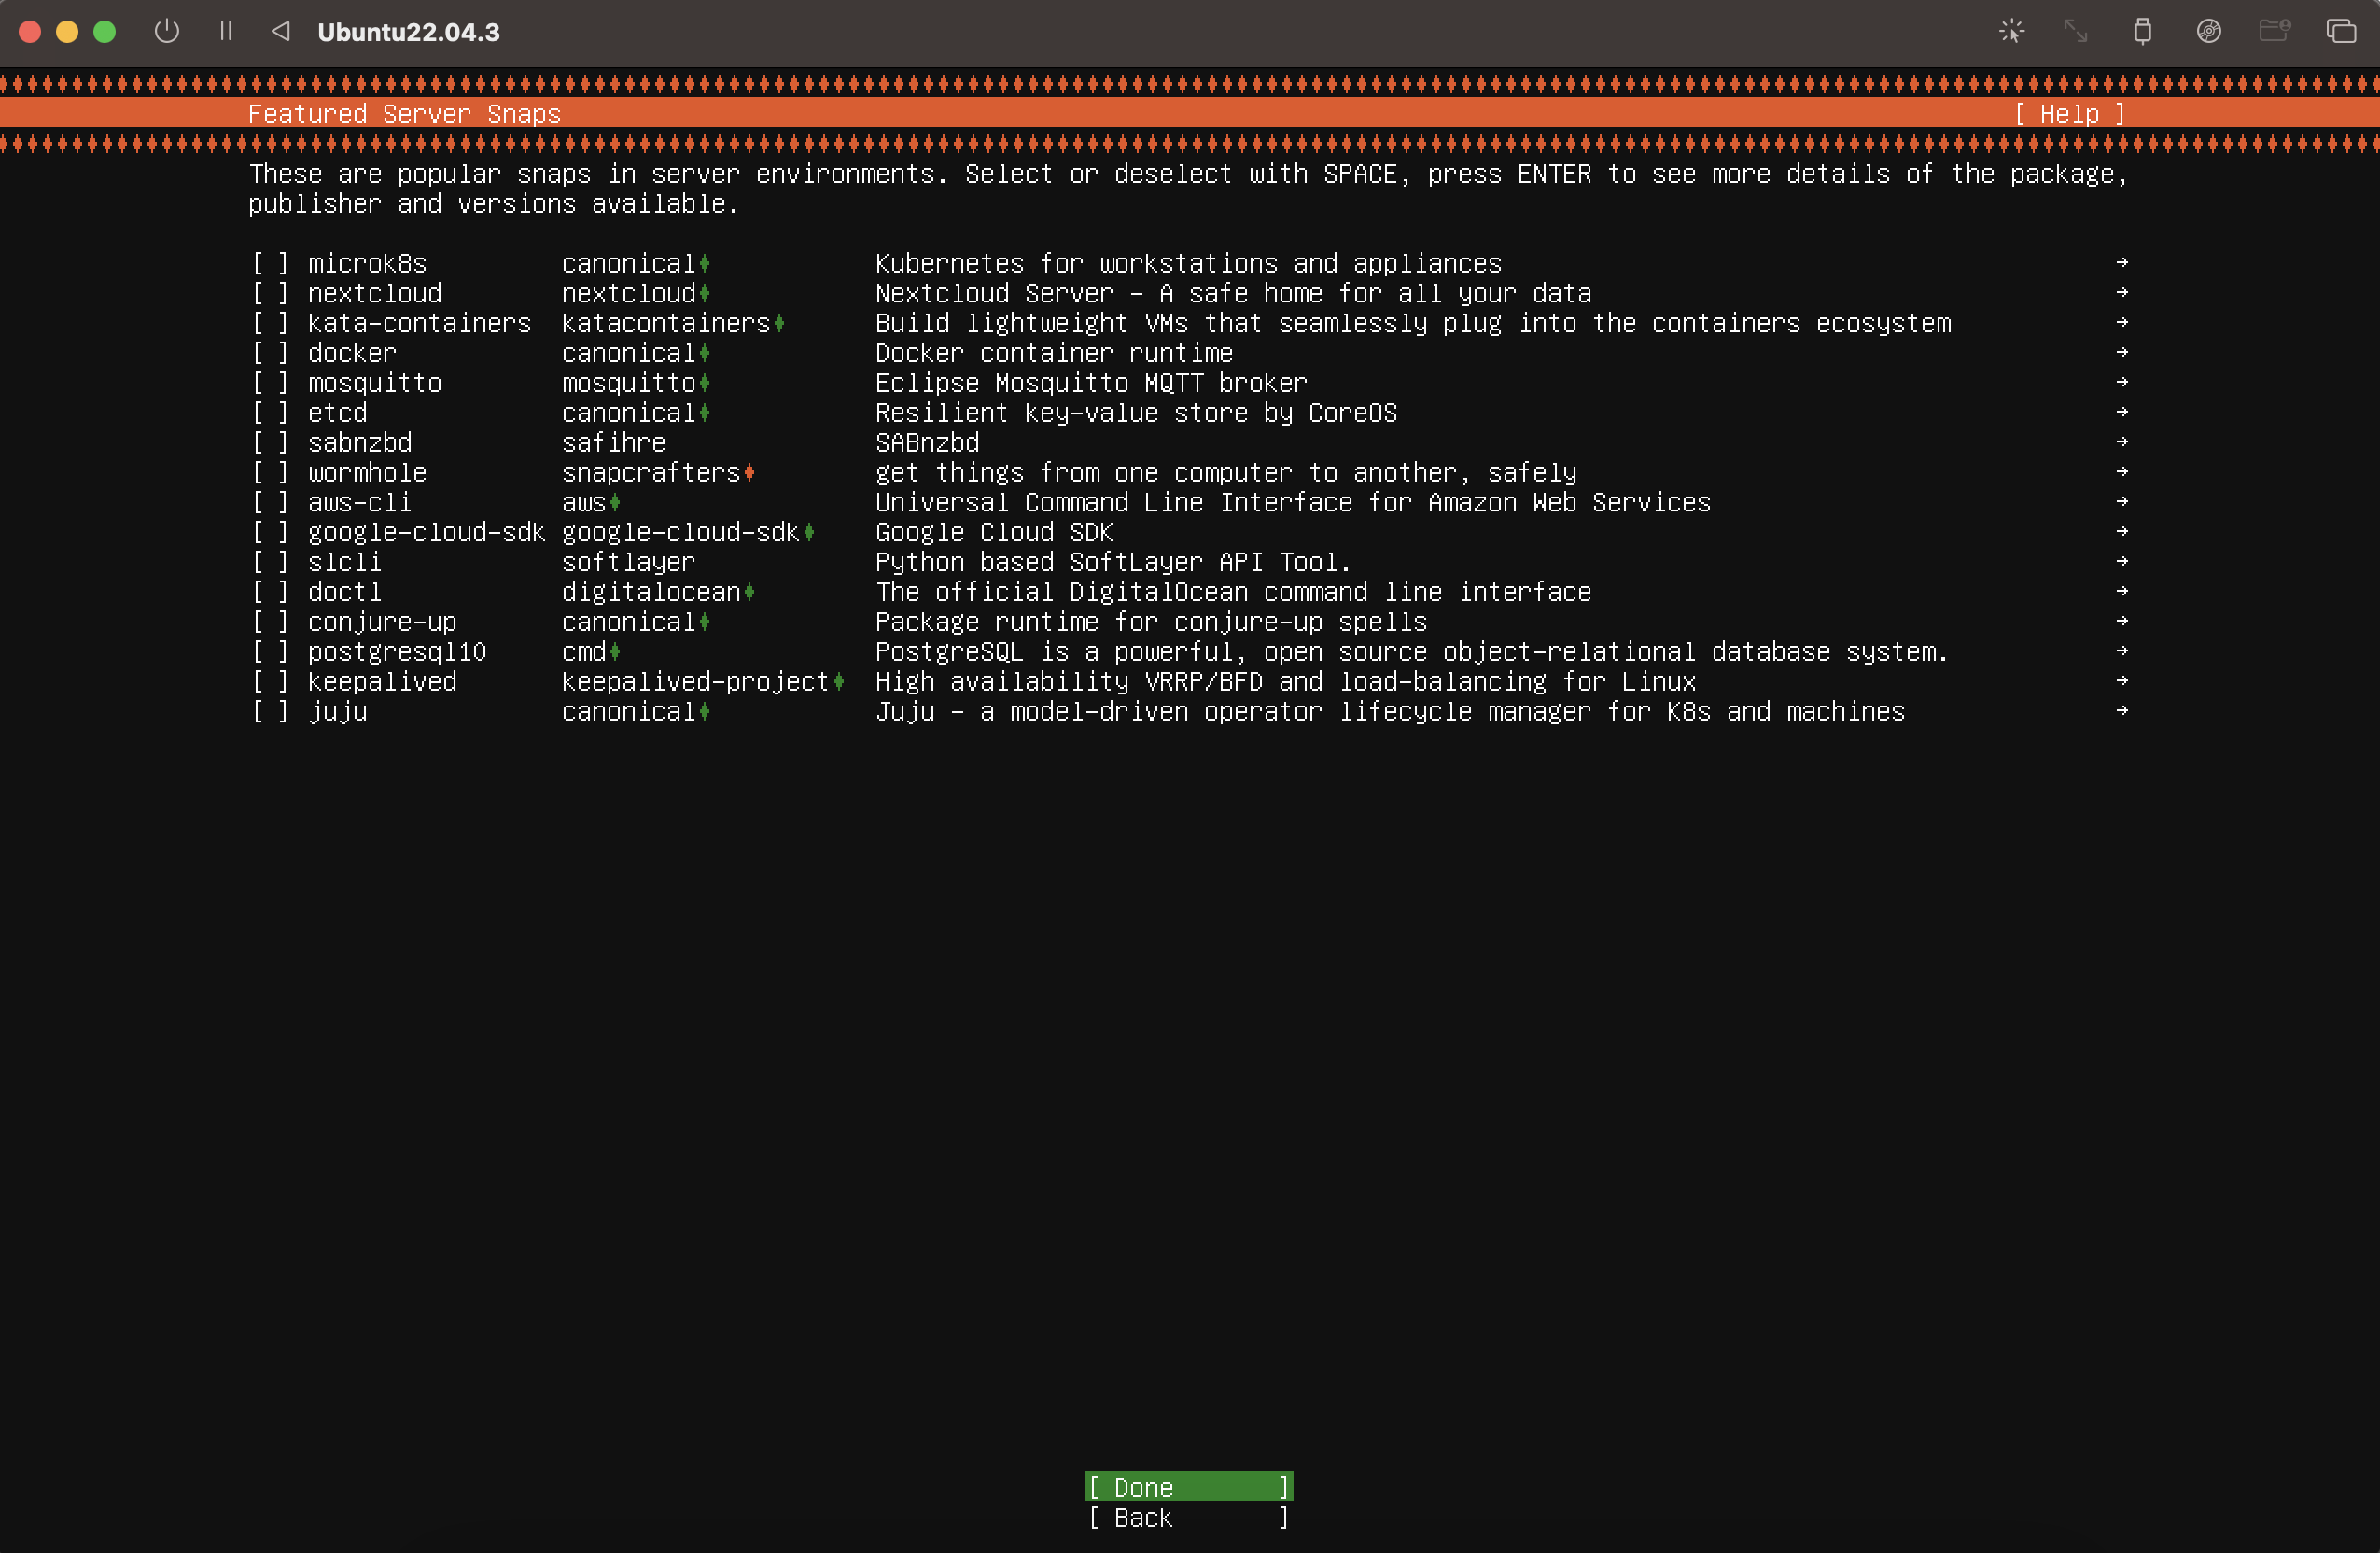The width and height of the screenshot is (2380, 1553).
Task: Open the drive image options icon
Action: 2208,31
